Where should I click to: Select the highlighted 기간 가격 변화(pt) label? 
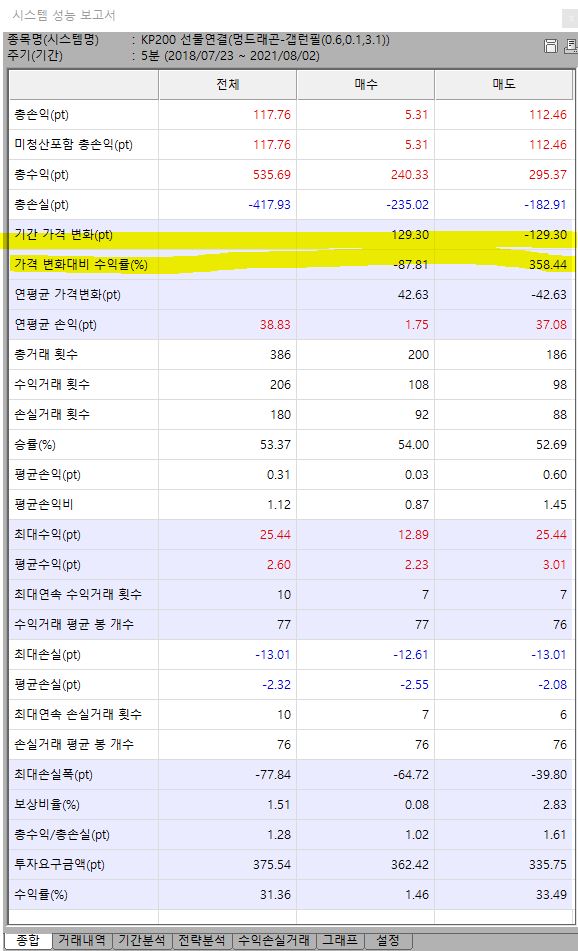point(64,235)
